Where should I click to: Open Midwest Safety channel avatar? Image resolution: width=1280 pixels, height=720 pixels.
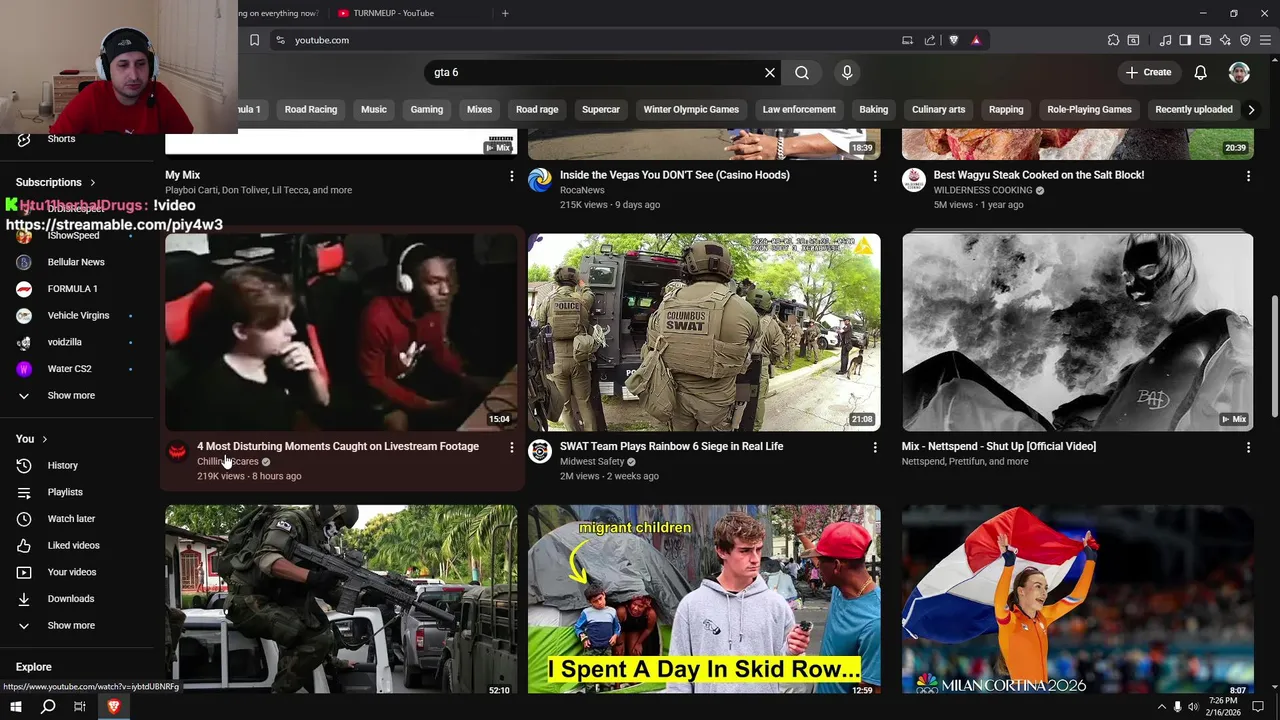tap(540, 451)
